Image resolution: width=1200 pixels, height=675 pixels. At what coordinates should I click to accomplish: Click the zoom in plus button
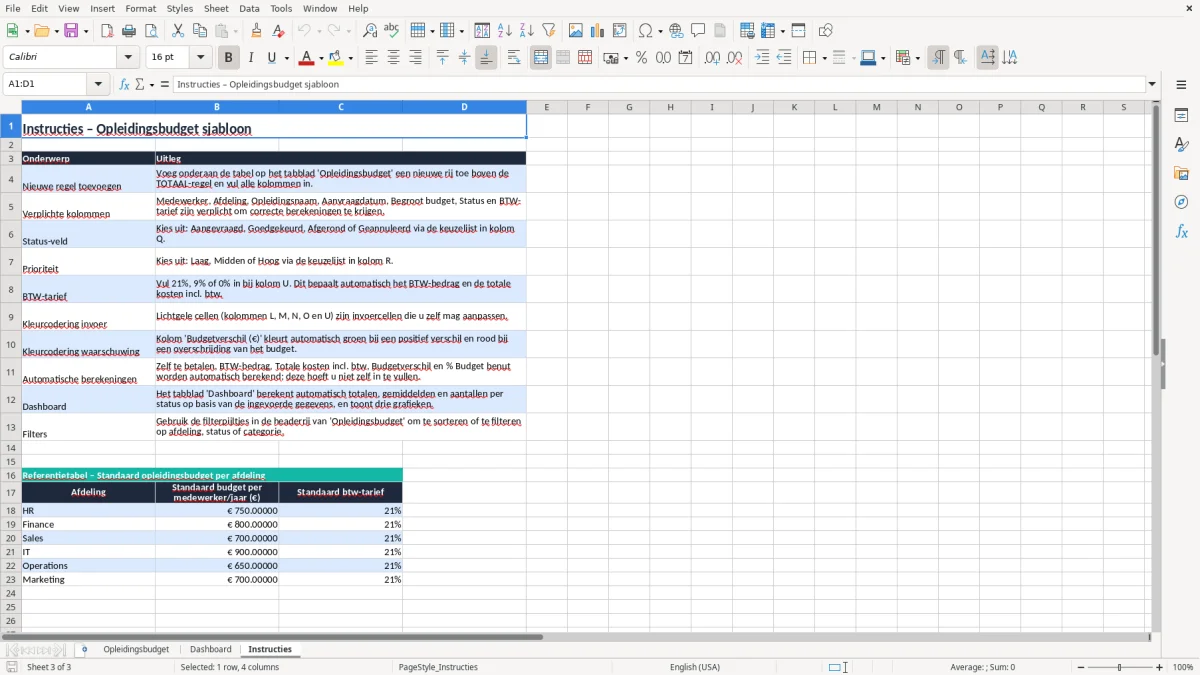click(x=1160, y=667)
